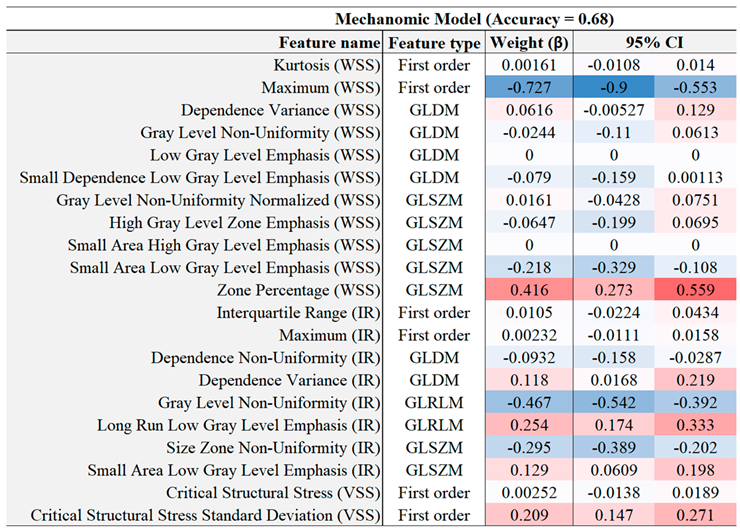740x530 pixels.
Task: Click the Weight (β) column header
Action: (528, 43)
